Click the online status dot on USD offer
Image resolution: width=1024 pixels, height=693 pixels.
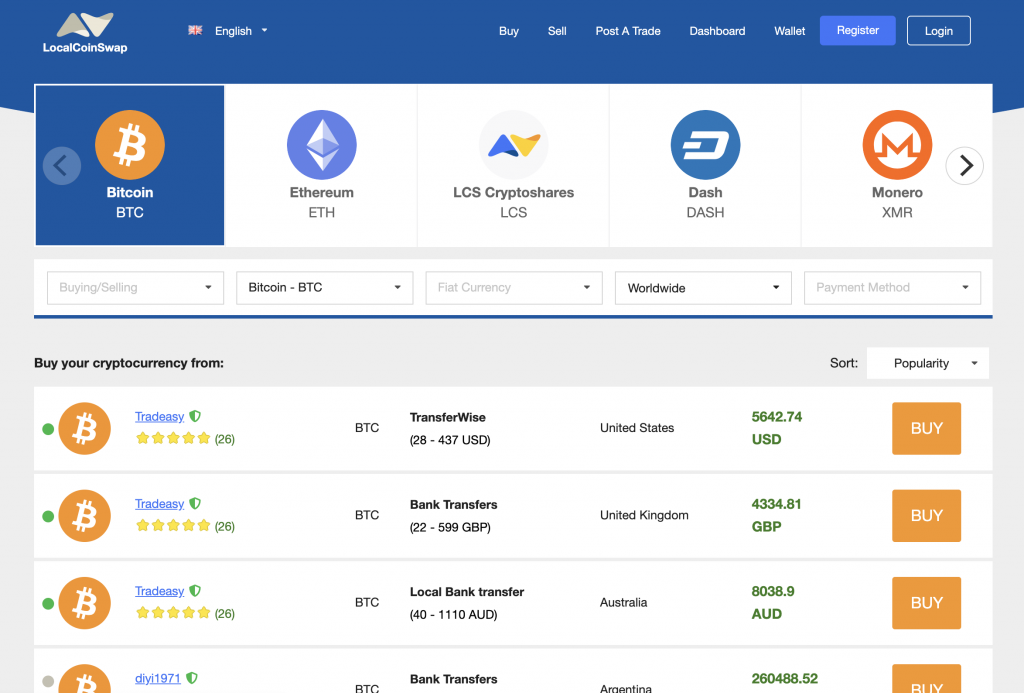pos(48,429)
